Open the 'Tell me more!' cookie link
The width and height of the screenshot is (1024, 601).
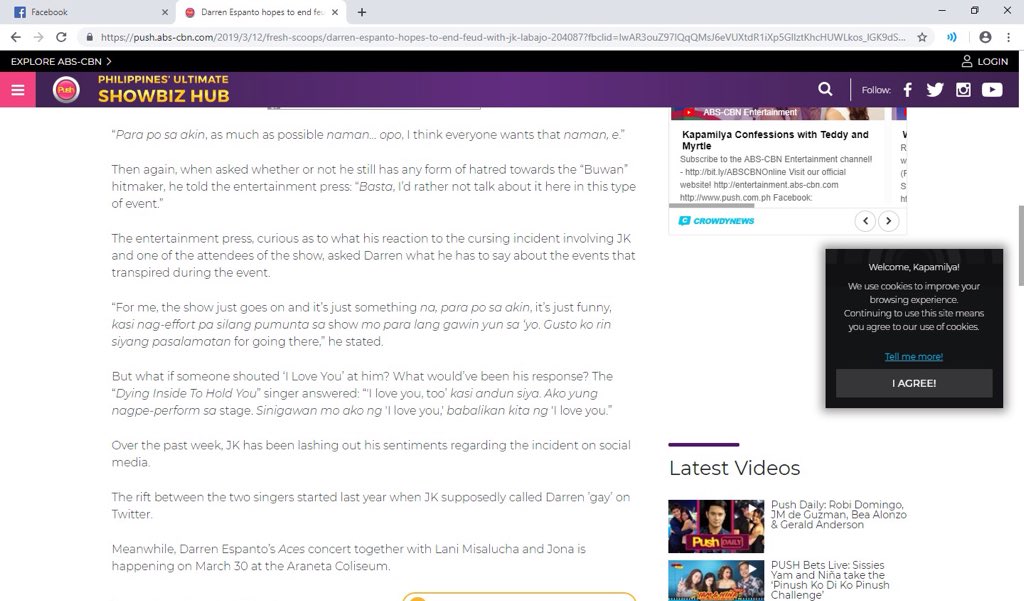tap(914, 357)
